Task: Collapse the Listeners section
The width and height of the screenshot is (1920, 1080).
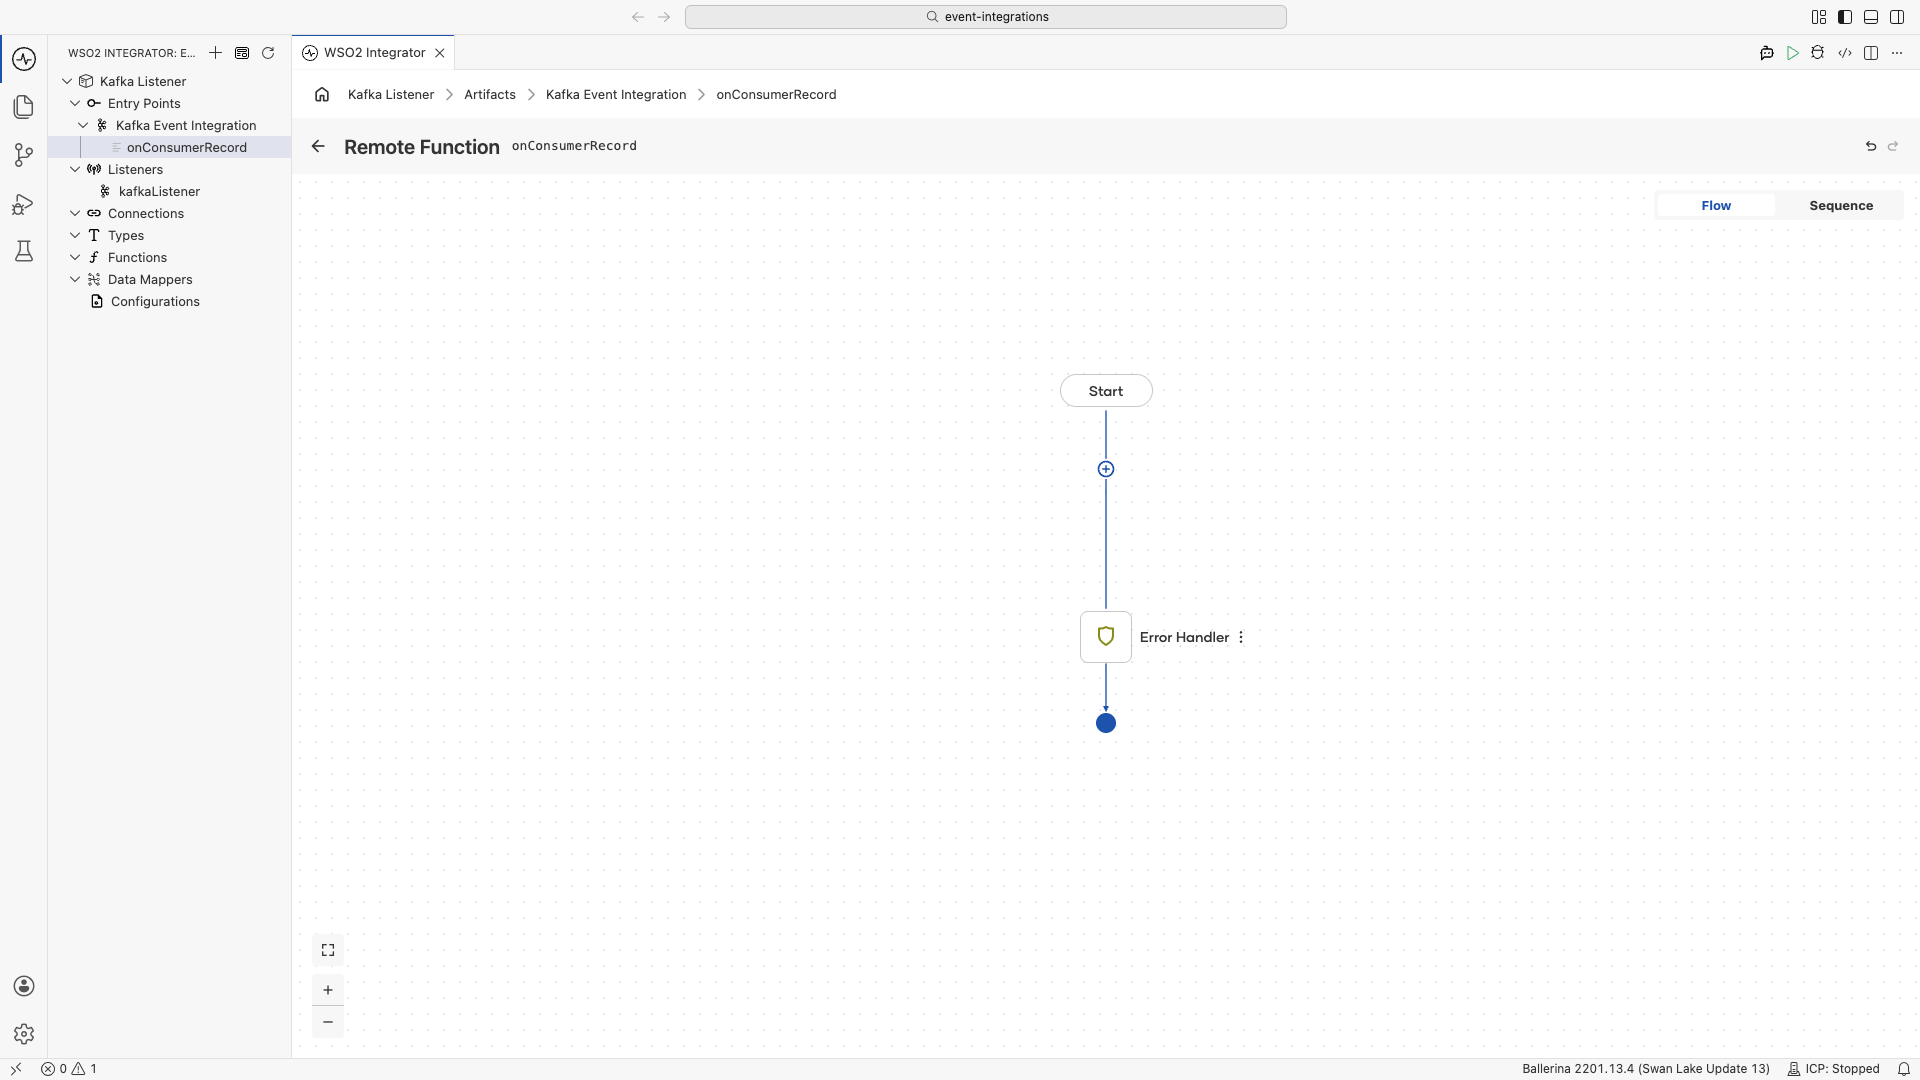Action: (75, 169)
